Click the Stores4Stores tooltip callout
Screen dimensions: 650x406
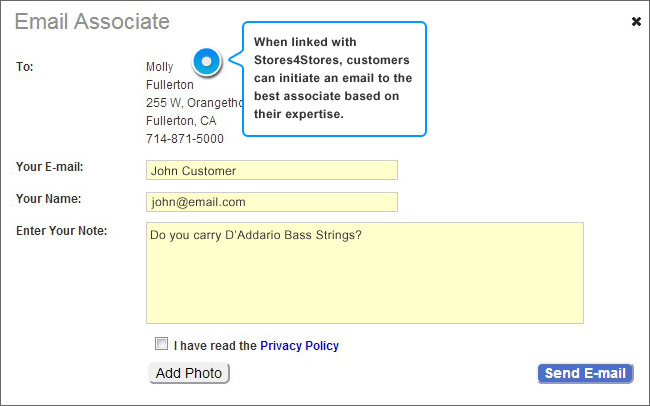pos(334,79)
